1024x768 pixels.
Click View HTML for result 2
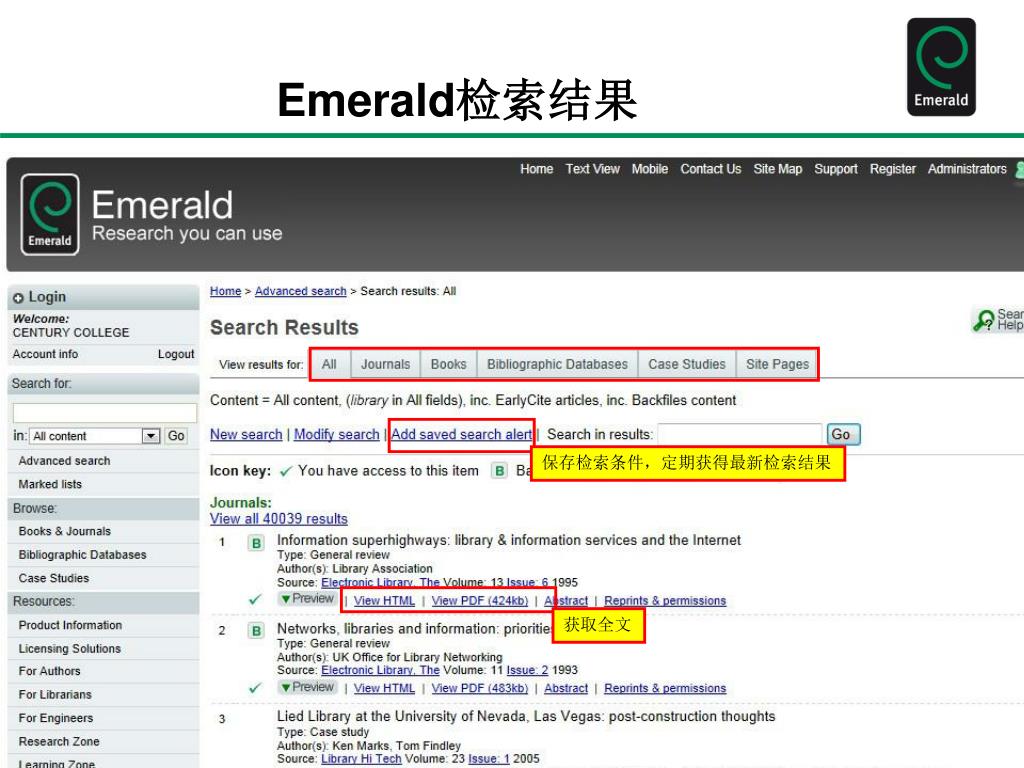(x=384, y=688)
